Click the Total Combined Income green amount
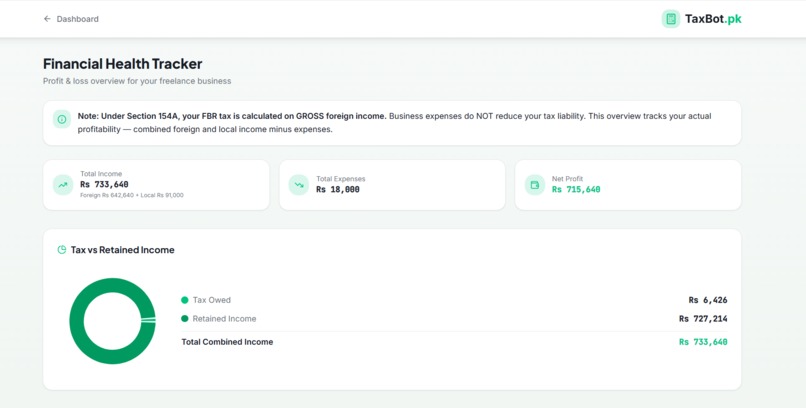Screen dimensions: 806x408 703,342
